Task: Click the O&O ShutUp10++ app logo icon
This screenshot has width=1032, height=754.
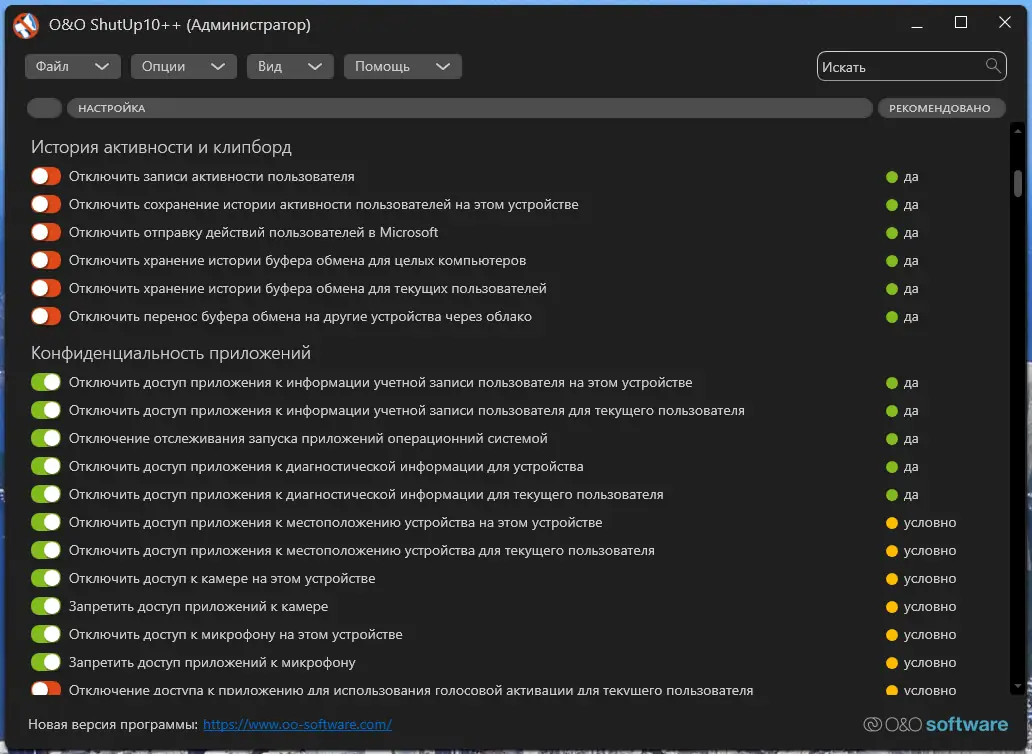Action: coord(26,25)
